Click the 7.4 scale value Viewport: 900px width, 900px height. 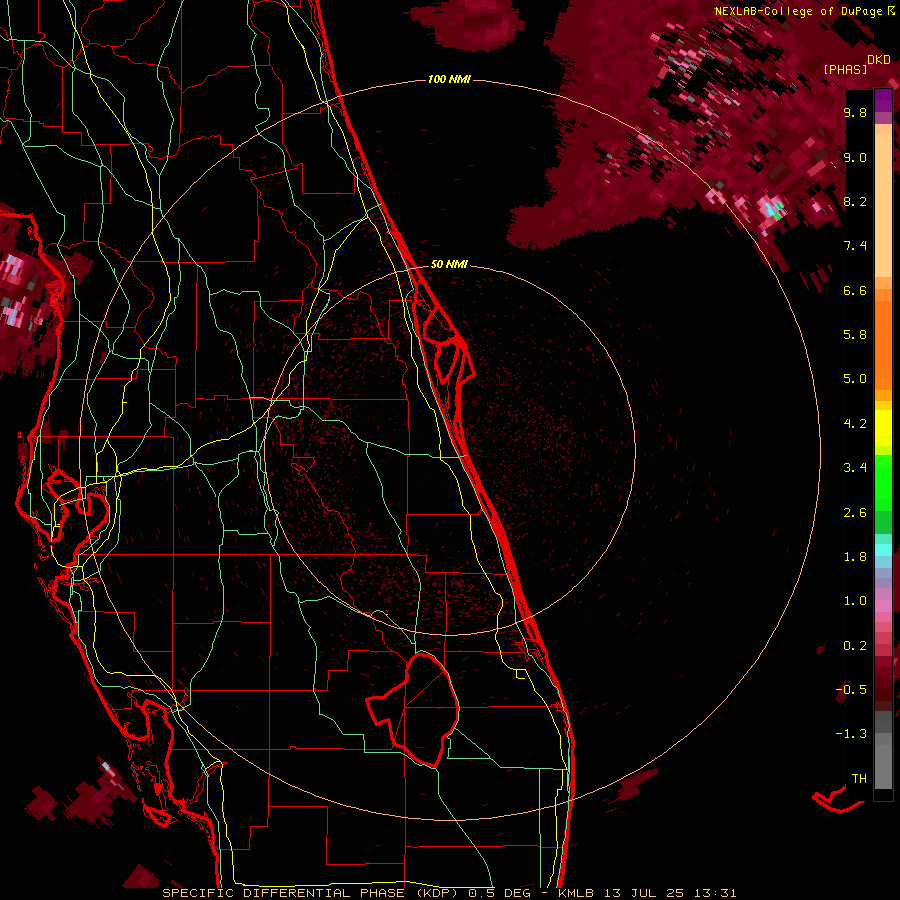(x=855, y=246)
